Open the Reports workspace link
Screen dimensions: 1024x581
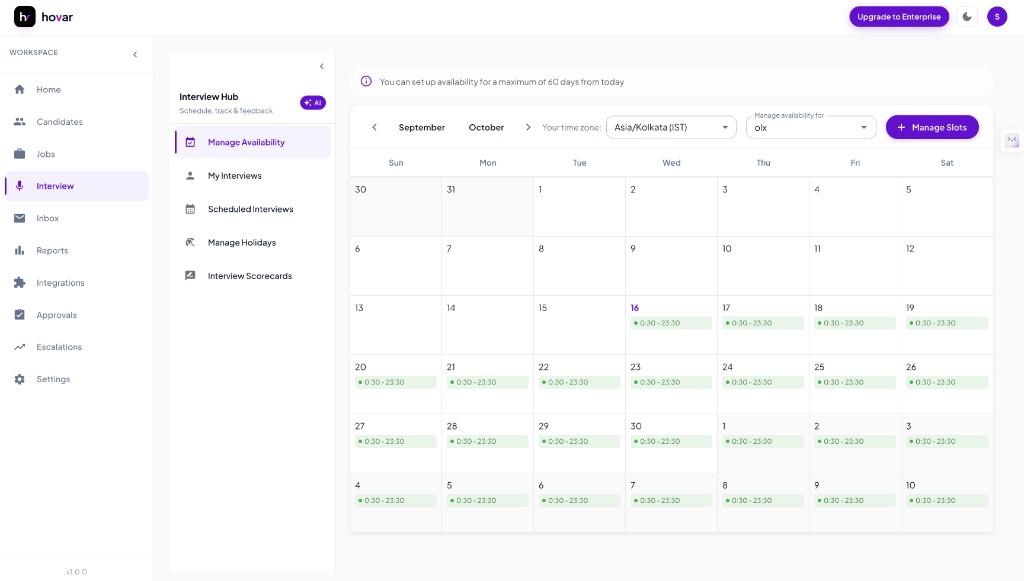pyautogui.click(x=77, y=250)
